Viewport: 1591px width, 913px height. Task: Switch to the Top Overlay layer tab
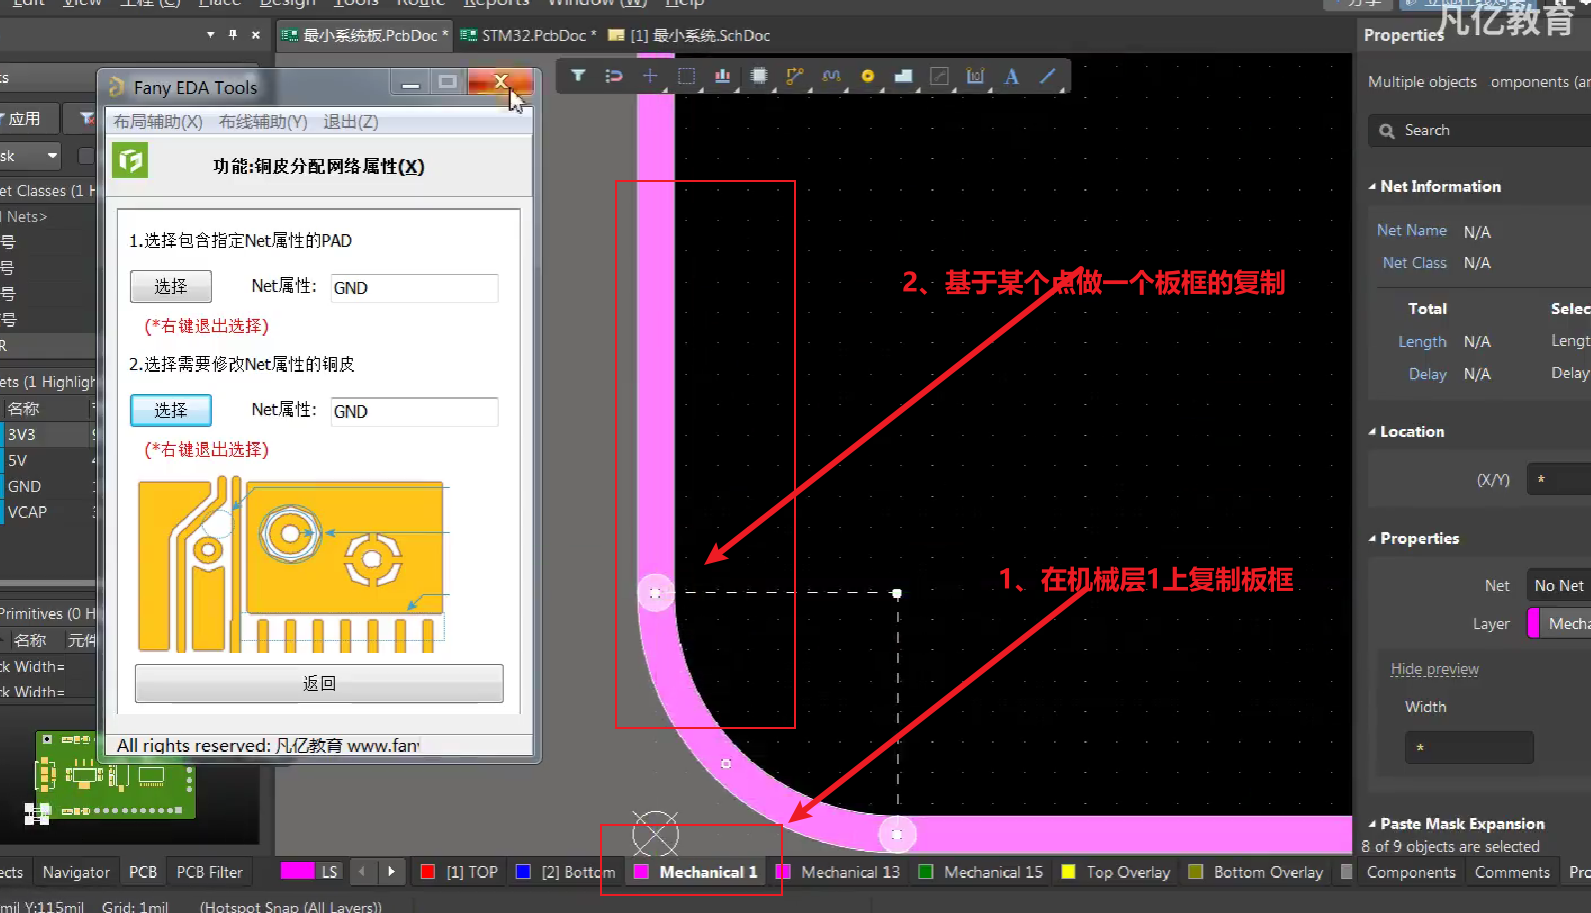(x=1116, y=872)
